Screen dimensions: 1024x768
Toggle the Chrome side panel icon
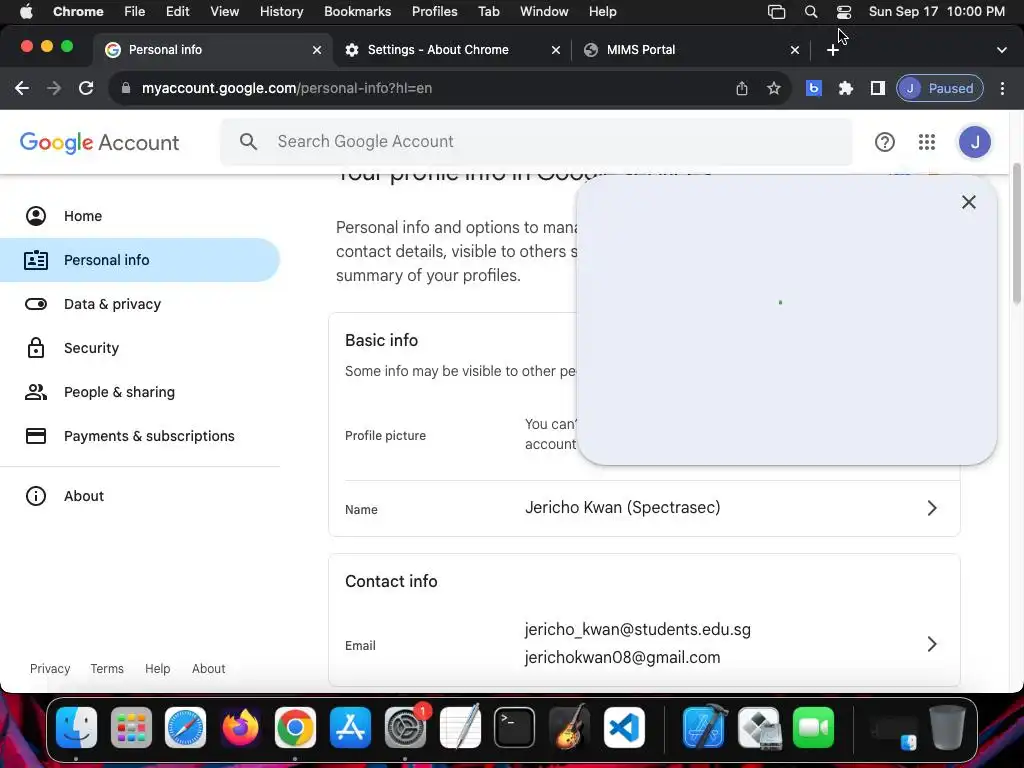(878, 88)
